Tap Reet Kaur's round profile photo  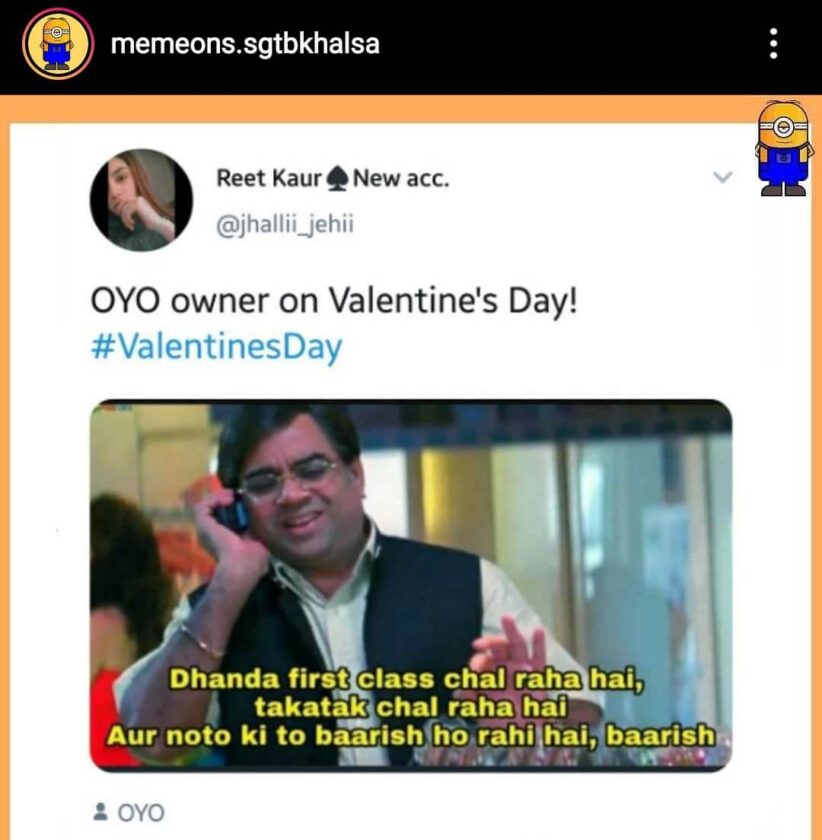(141, 200)
